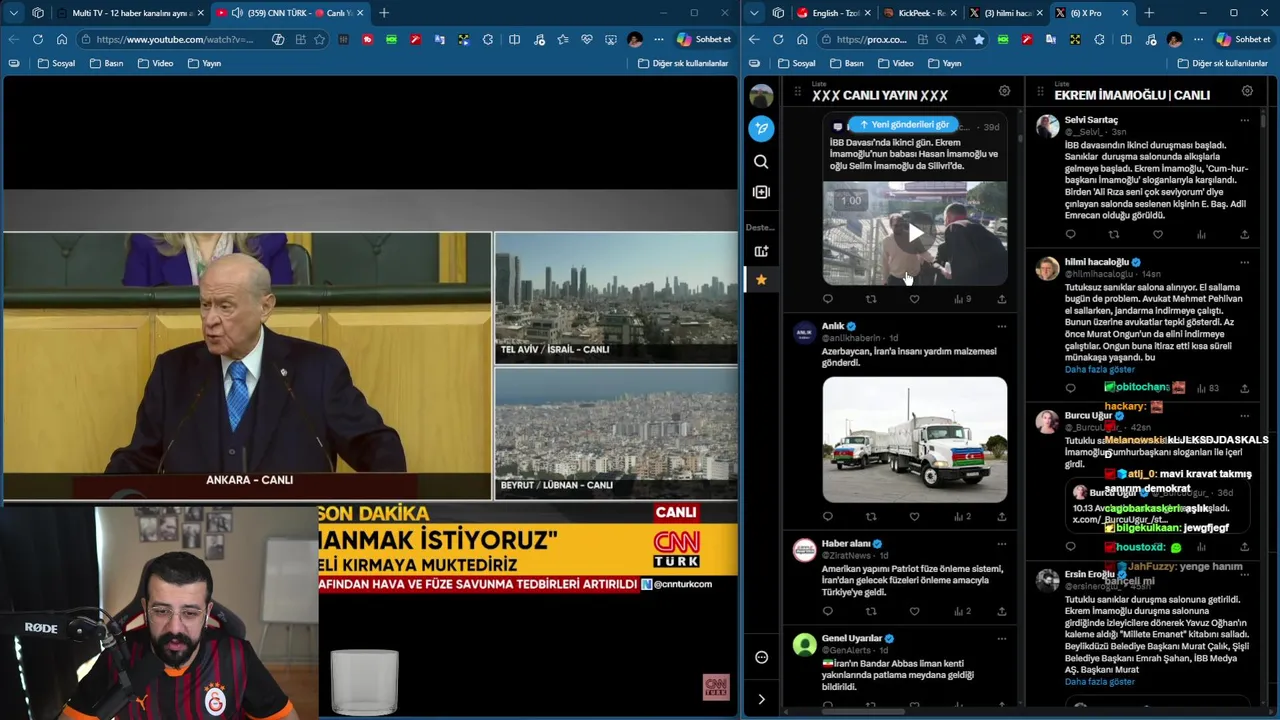Open more menu on Genel Uyarılar post
The height and width of the screenshot is (720, 1280).
click(1001, 638)
